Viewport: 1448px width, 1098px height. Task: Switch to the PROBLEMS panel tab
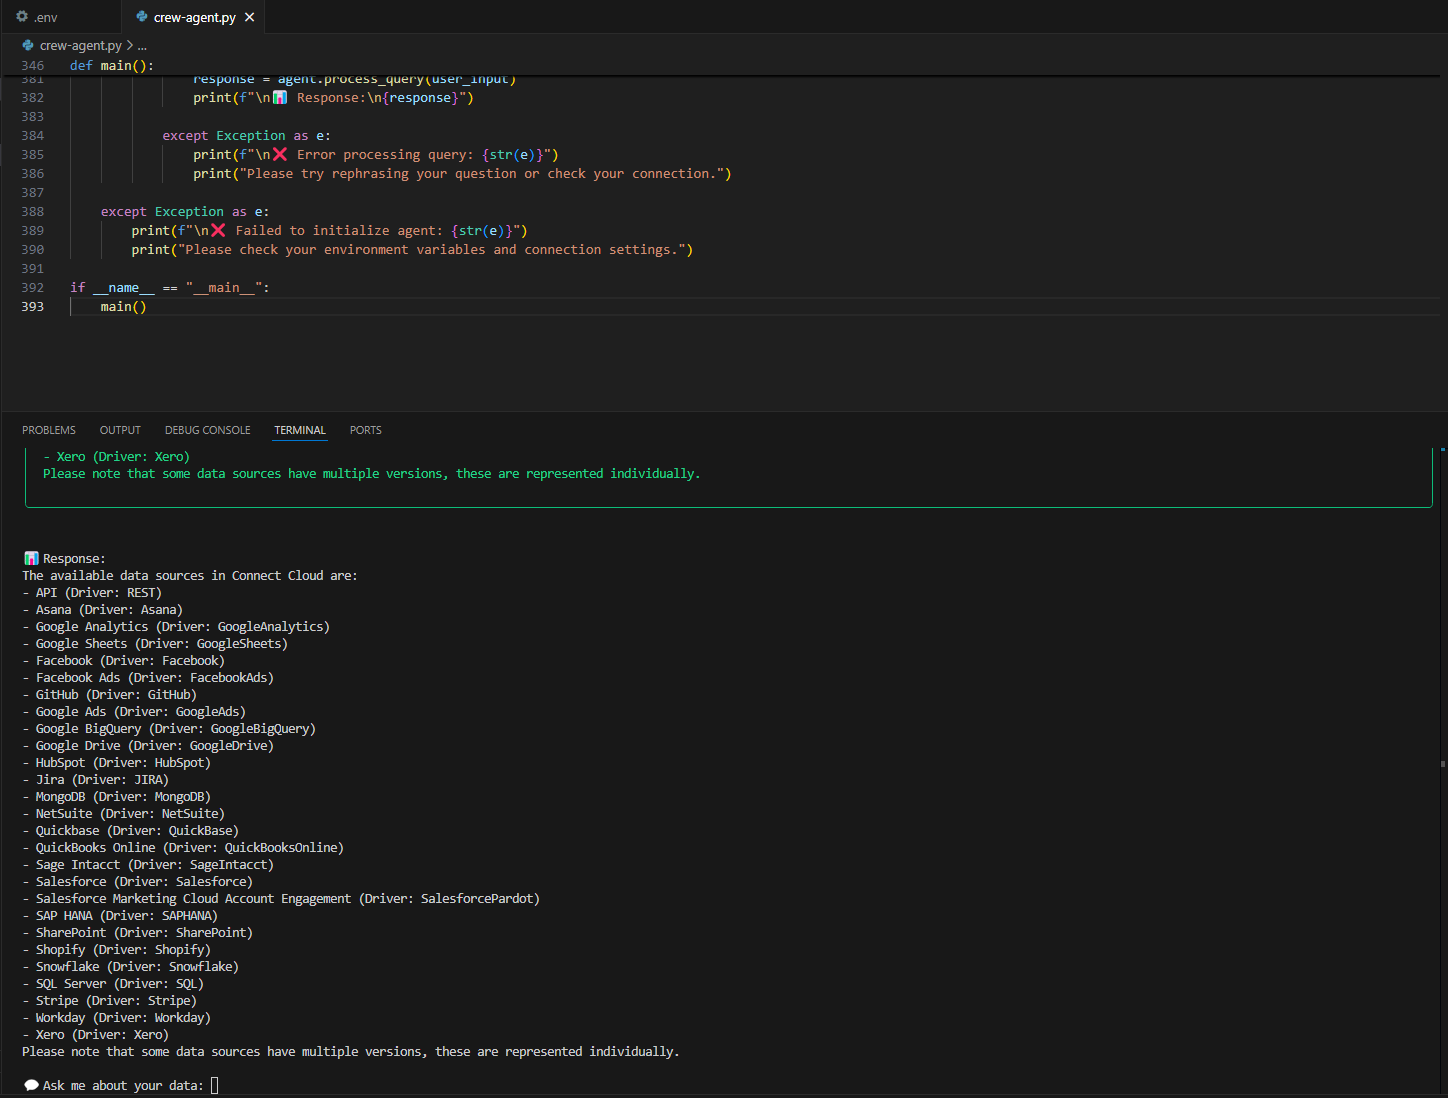point(49,430)
